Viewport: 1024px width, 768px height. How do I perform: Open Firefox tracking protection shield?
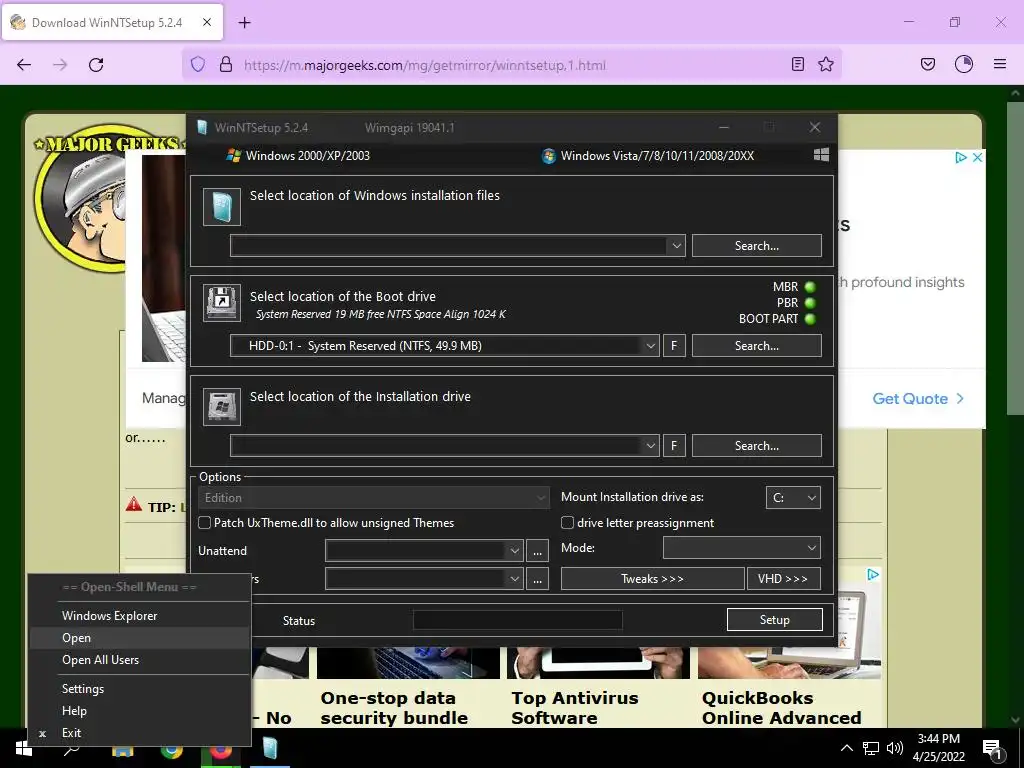pos(198,65)
